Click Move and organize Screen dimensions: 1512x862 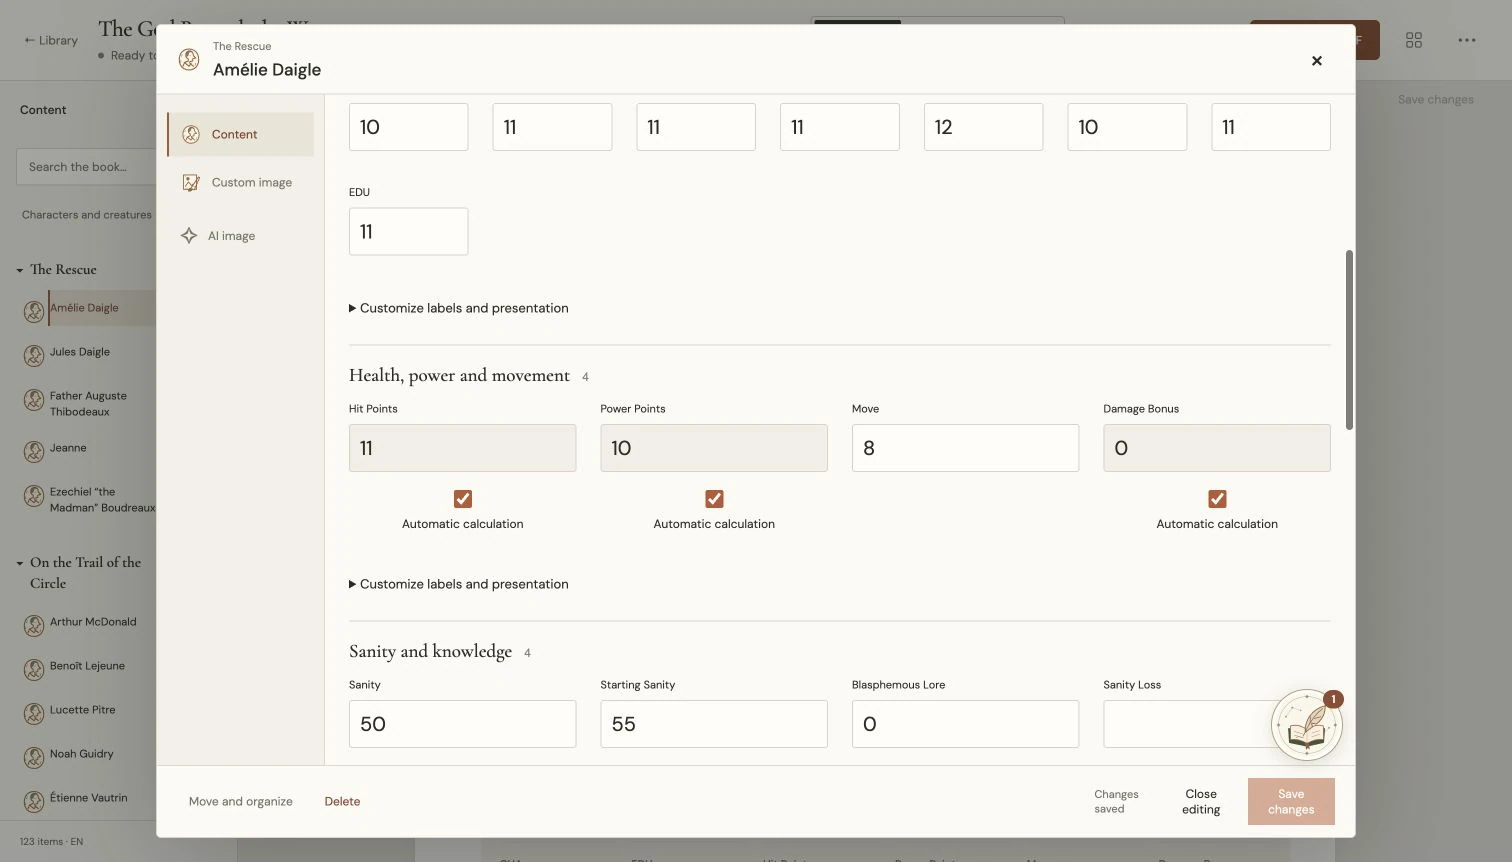coord(241,802)
